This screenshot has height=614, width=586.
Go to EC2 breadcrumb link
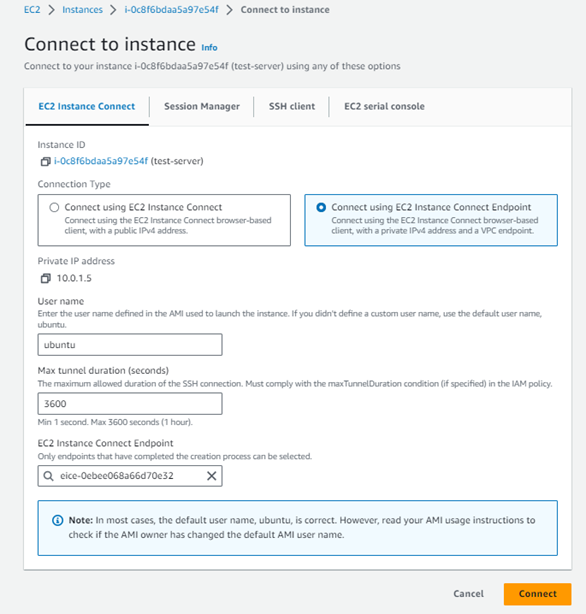(x=32, y=10)
